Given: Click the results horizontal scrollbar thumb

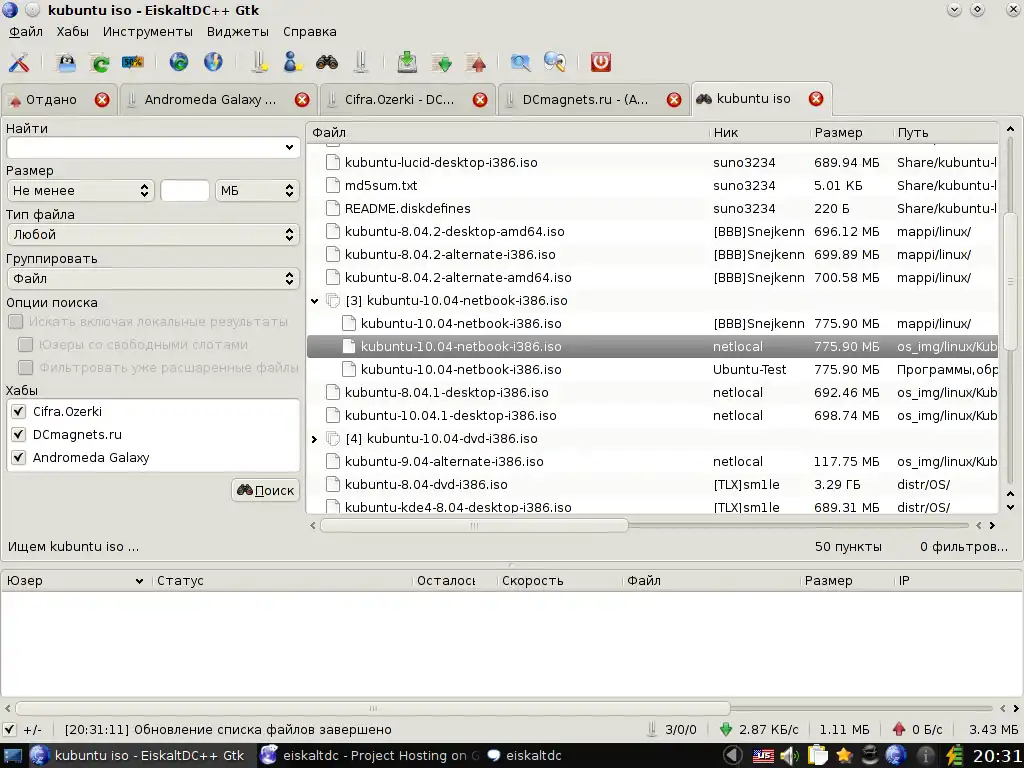Looking at the screenshot, I should click(474, 525).
